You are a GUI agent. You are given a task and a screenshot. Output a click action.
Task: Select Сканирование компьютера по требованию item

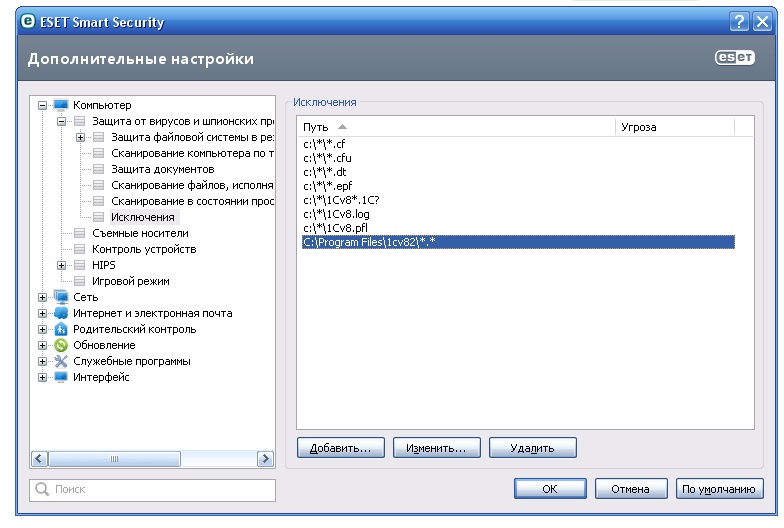click(x=192, y=153)
